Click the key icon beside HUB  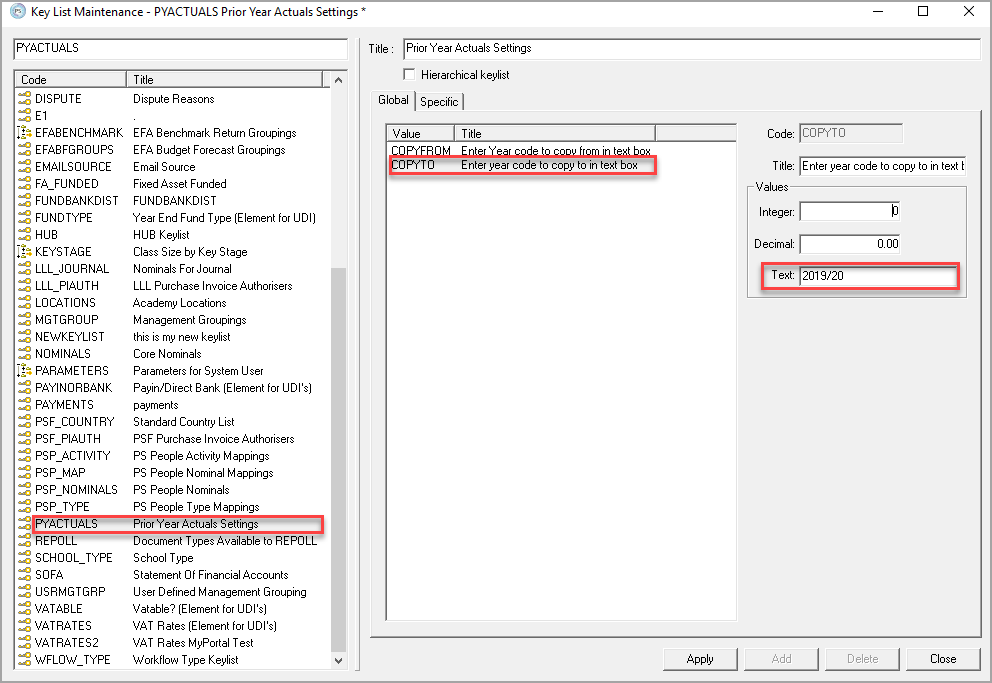[25, 235]
